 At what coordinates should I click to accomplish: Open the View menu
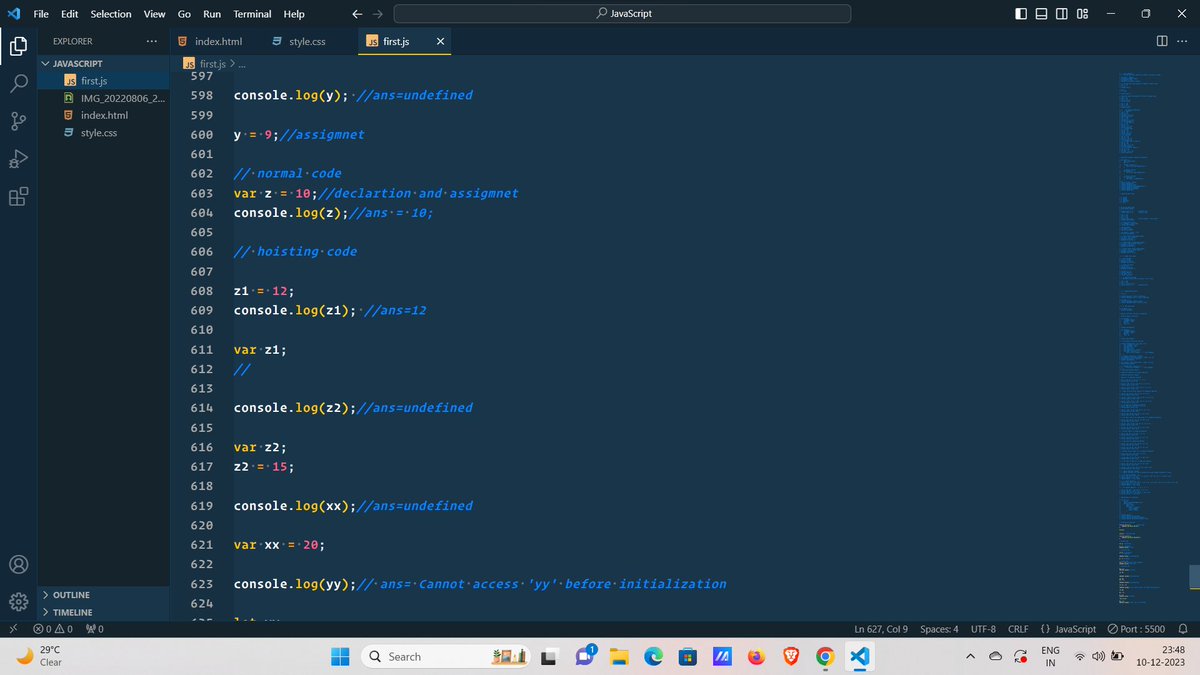[154, 14]
